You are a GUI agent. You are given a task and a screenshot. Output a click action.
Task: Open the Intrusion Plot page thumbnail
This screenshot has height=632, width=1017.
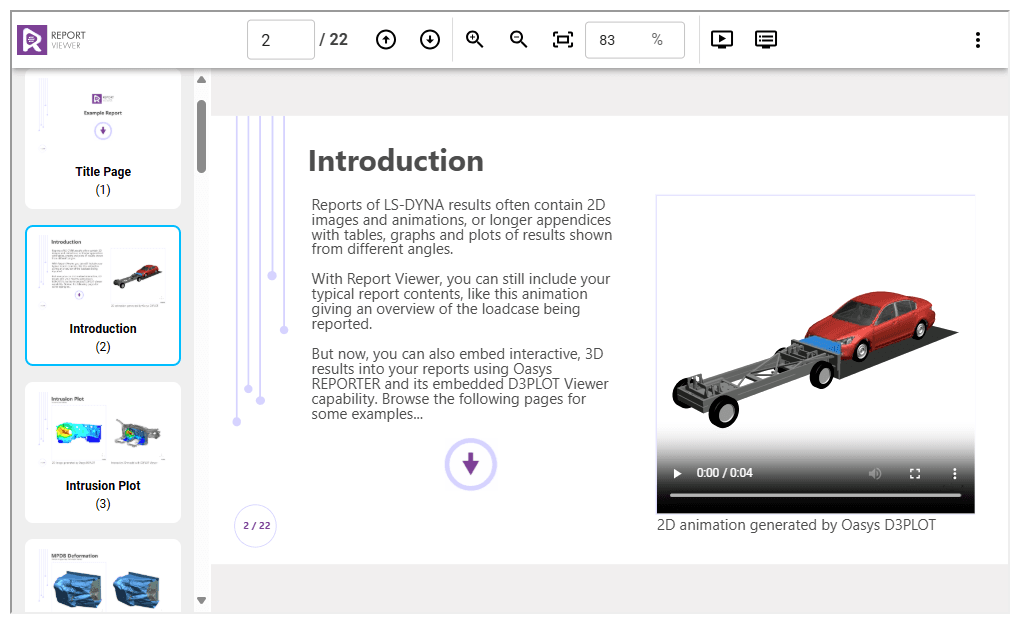point(103,451)
